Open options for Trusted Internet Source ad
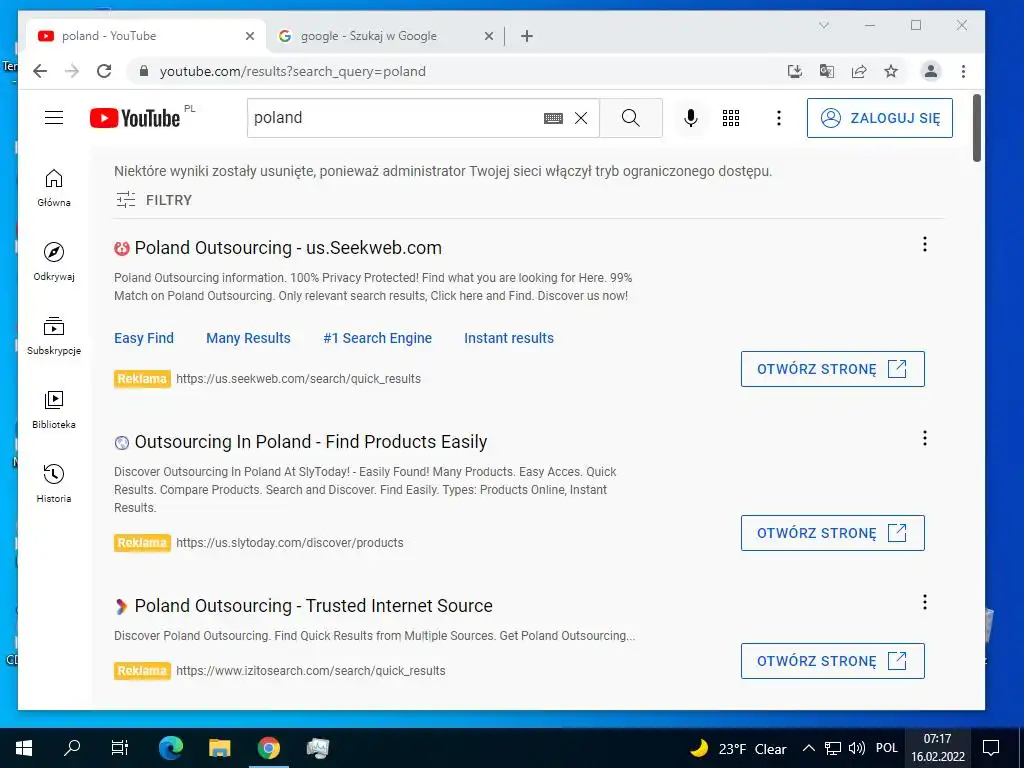Image resolution: width=1024 pixels, height=768 pixels. click(925, 602)
